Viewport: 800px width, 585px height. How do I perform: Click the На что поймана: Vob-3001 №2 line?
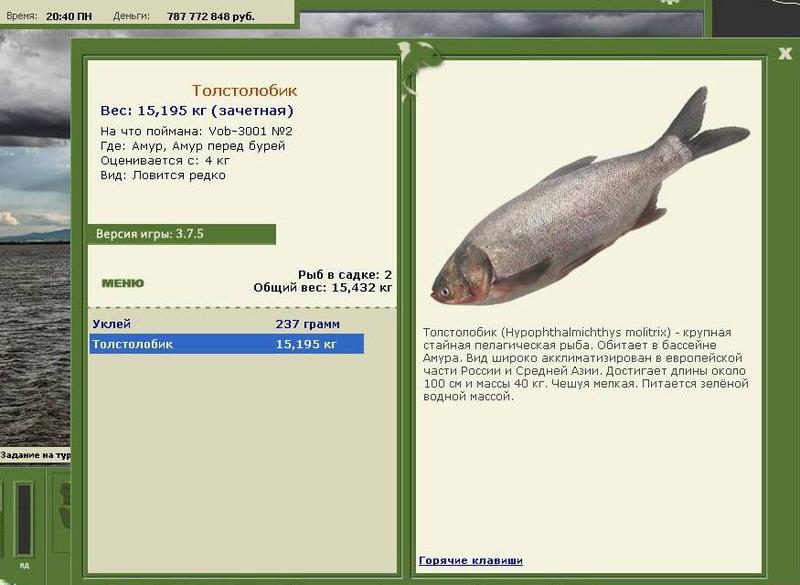(x=196, y=131)
